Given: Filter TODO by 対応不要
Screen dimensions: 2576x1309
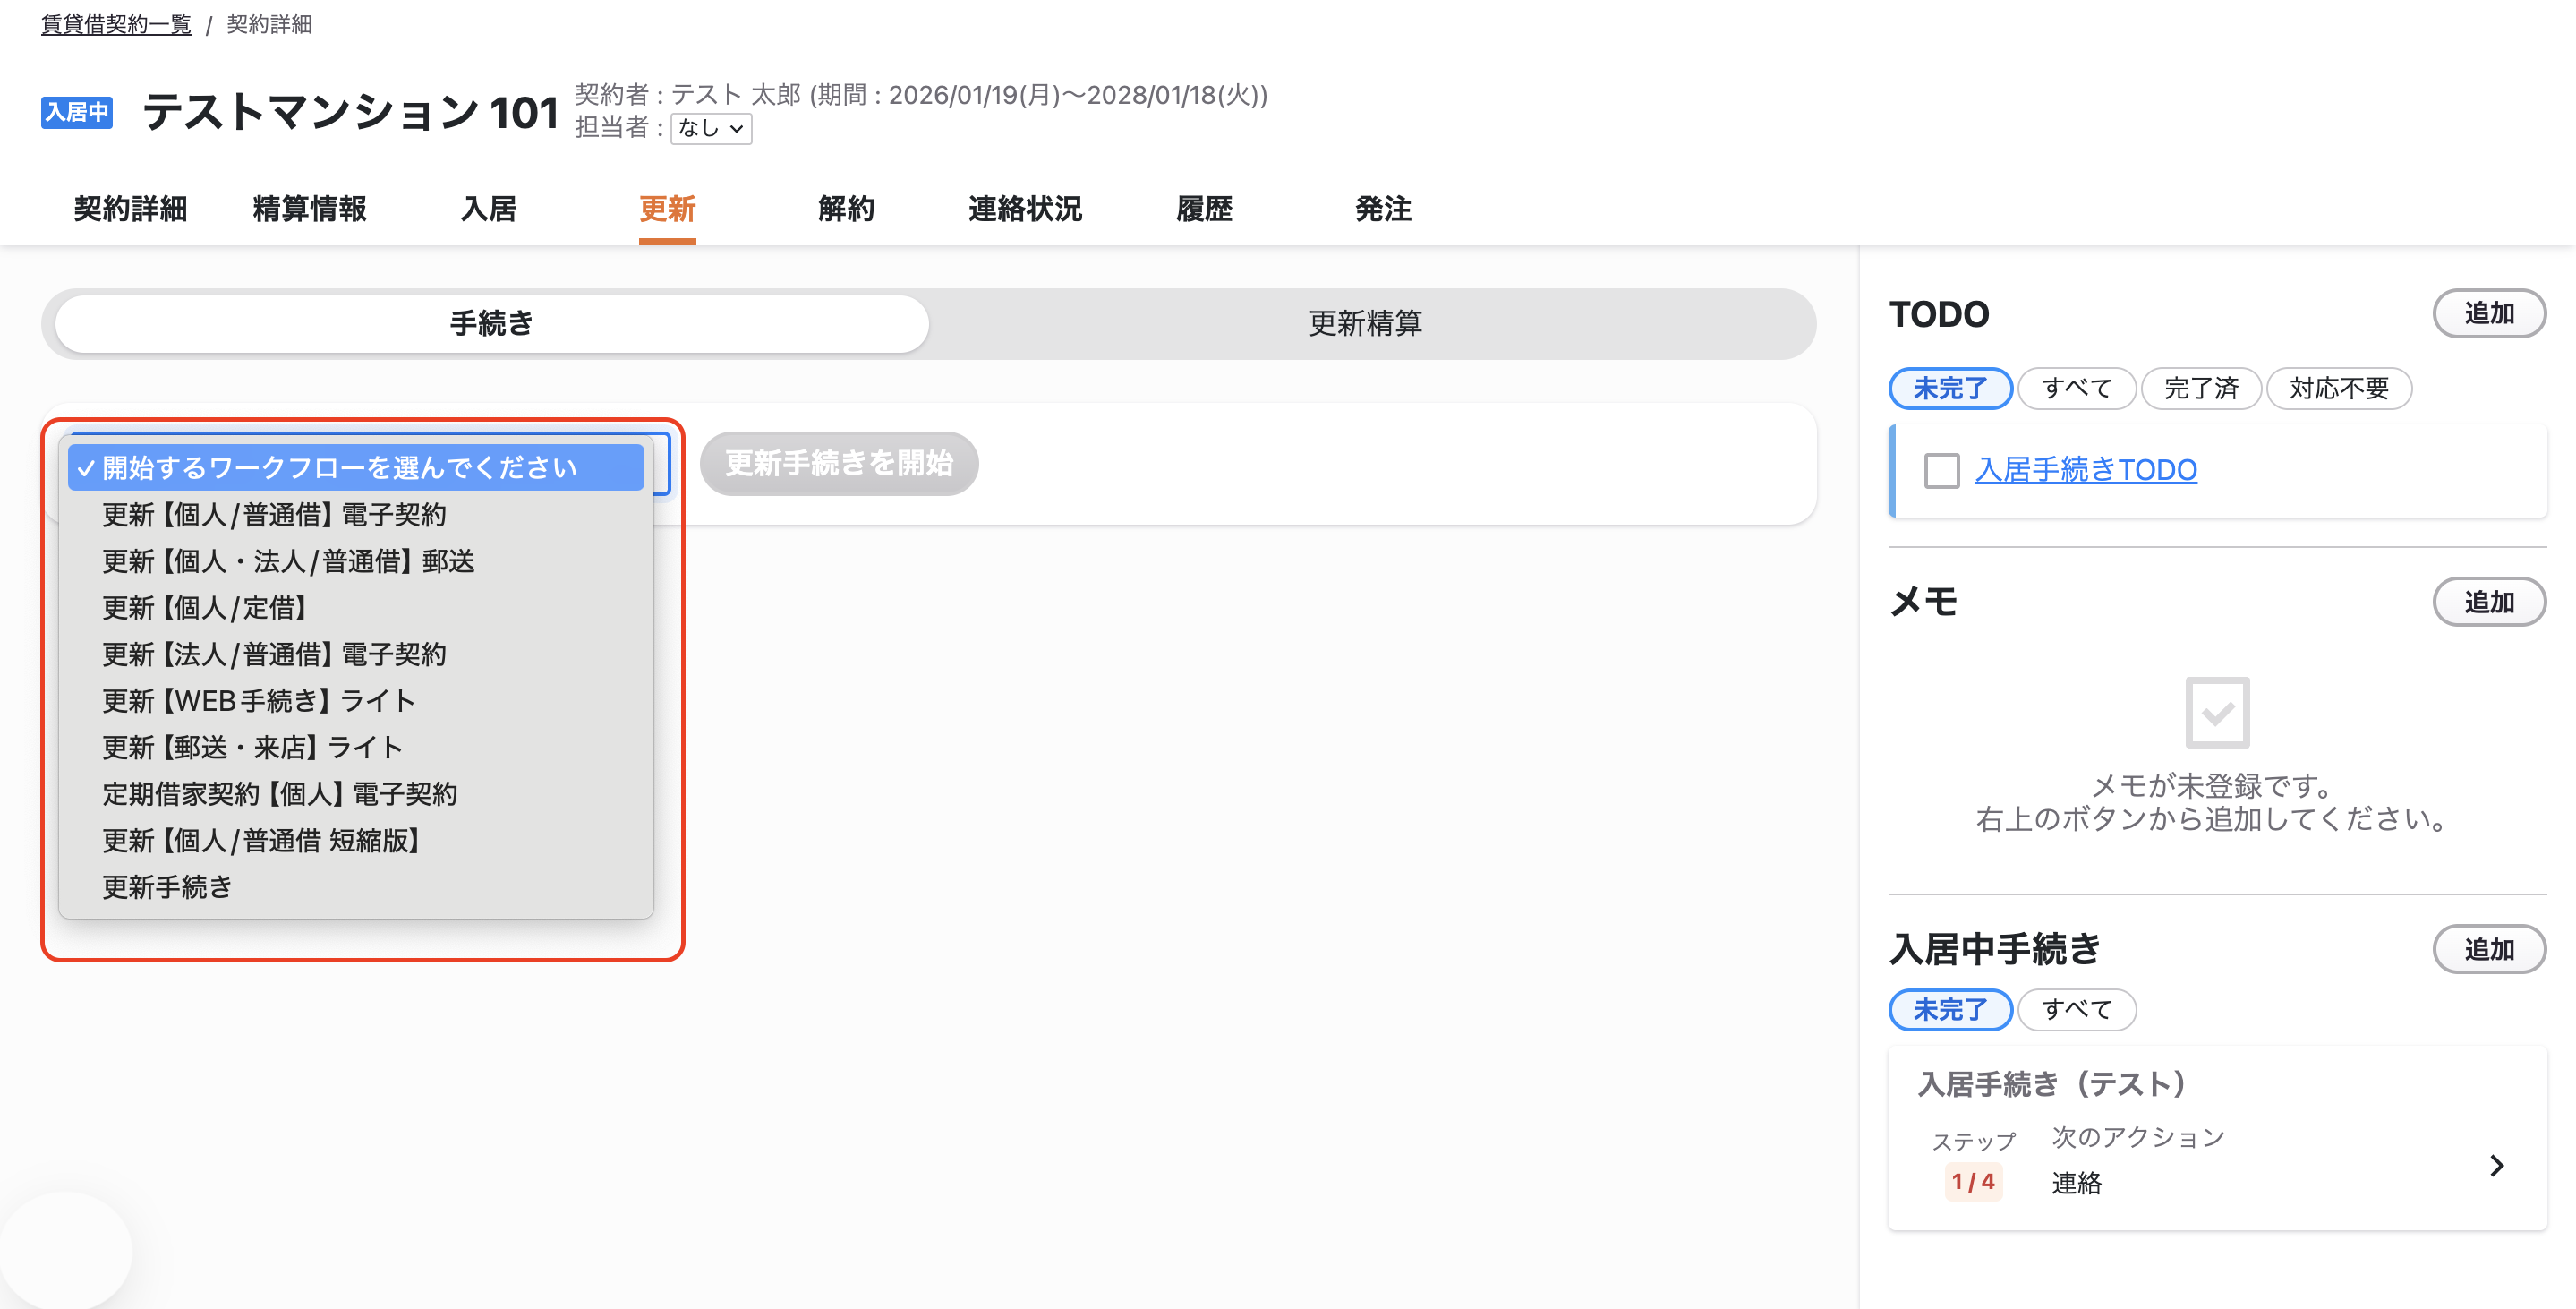Looking at the screenshot, I should [2339, 389].
